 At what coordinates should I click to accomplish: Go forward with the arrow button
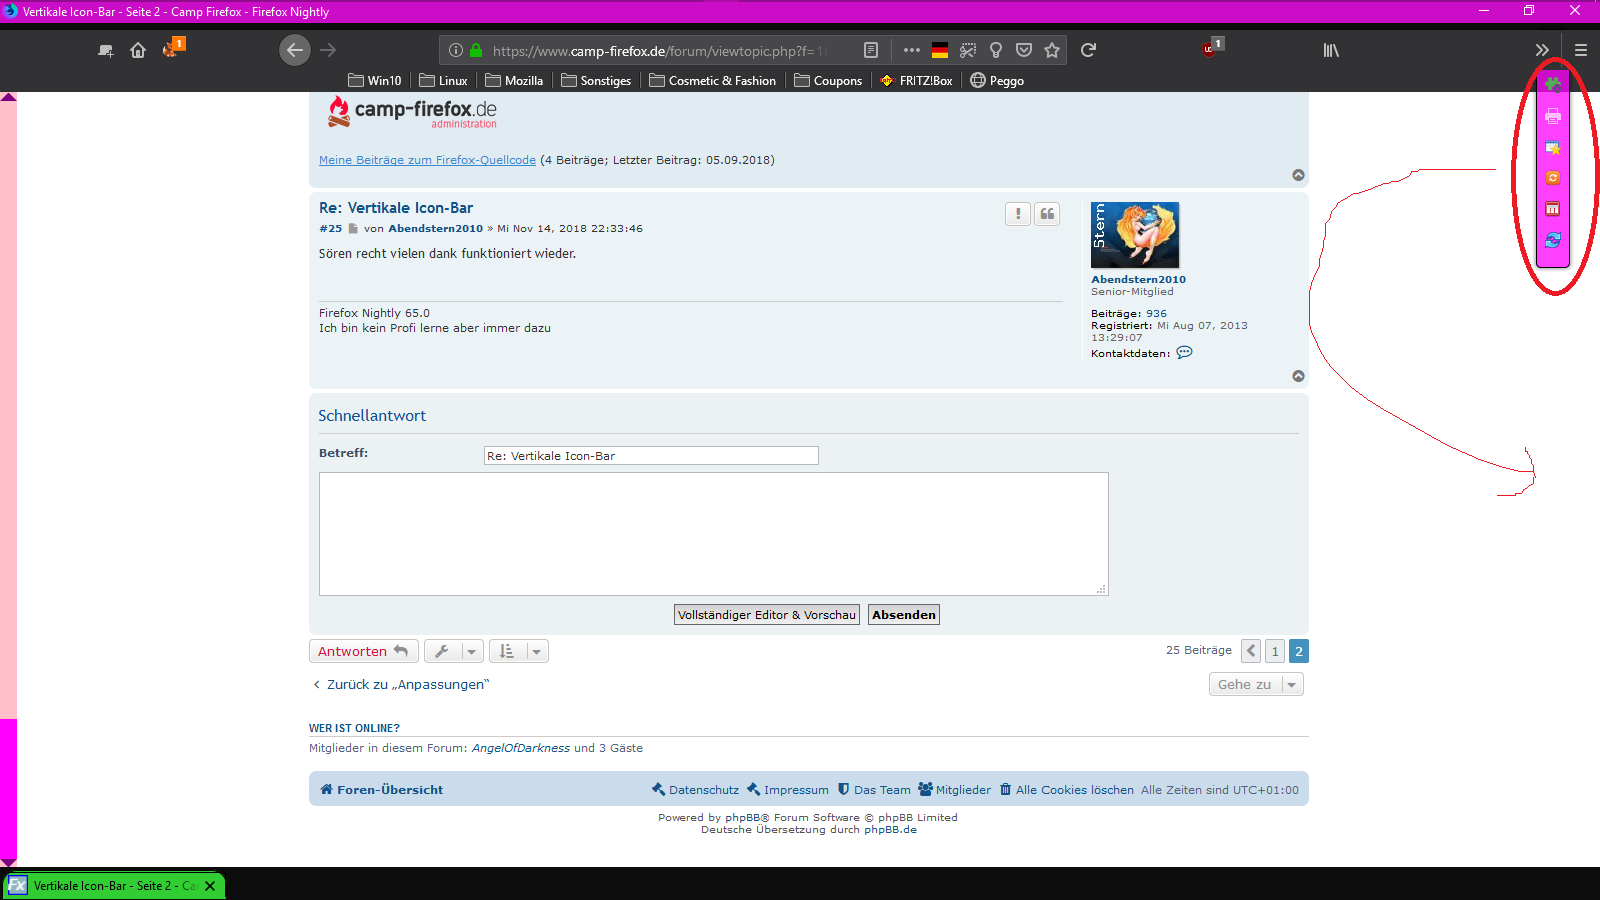click(x=328, y=50)
